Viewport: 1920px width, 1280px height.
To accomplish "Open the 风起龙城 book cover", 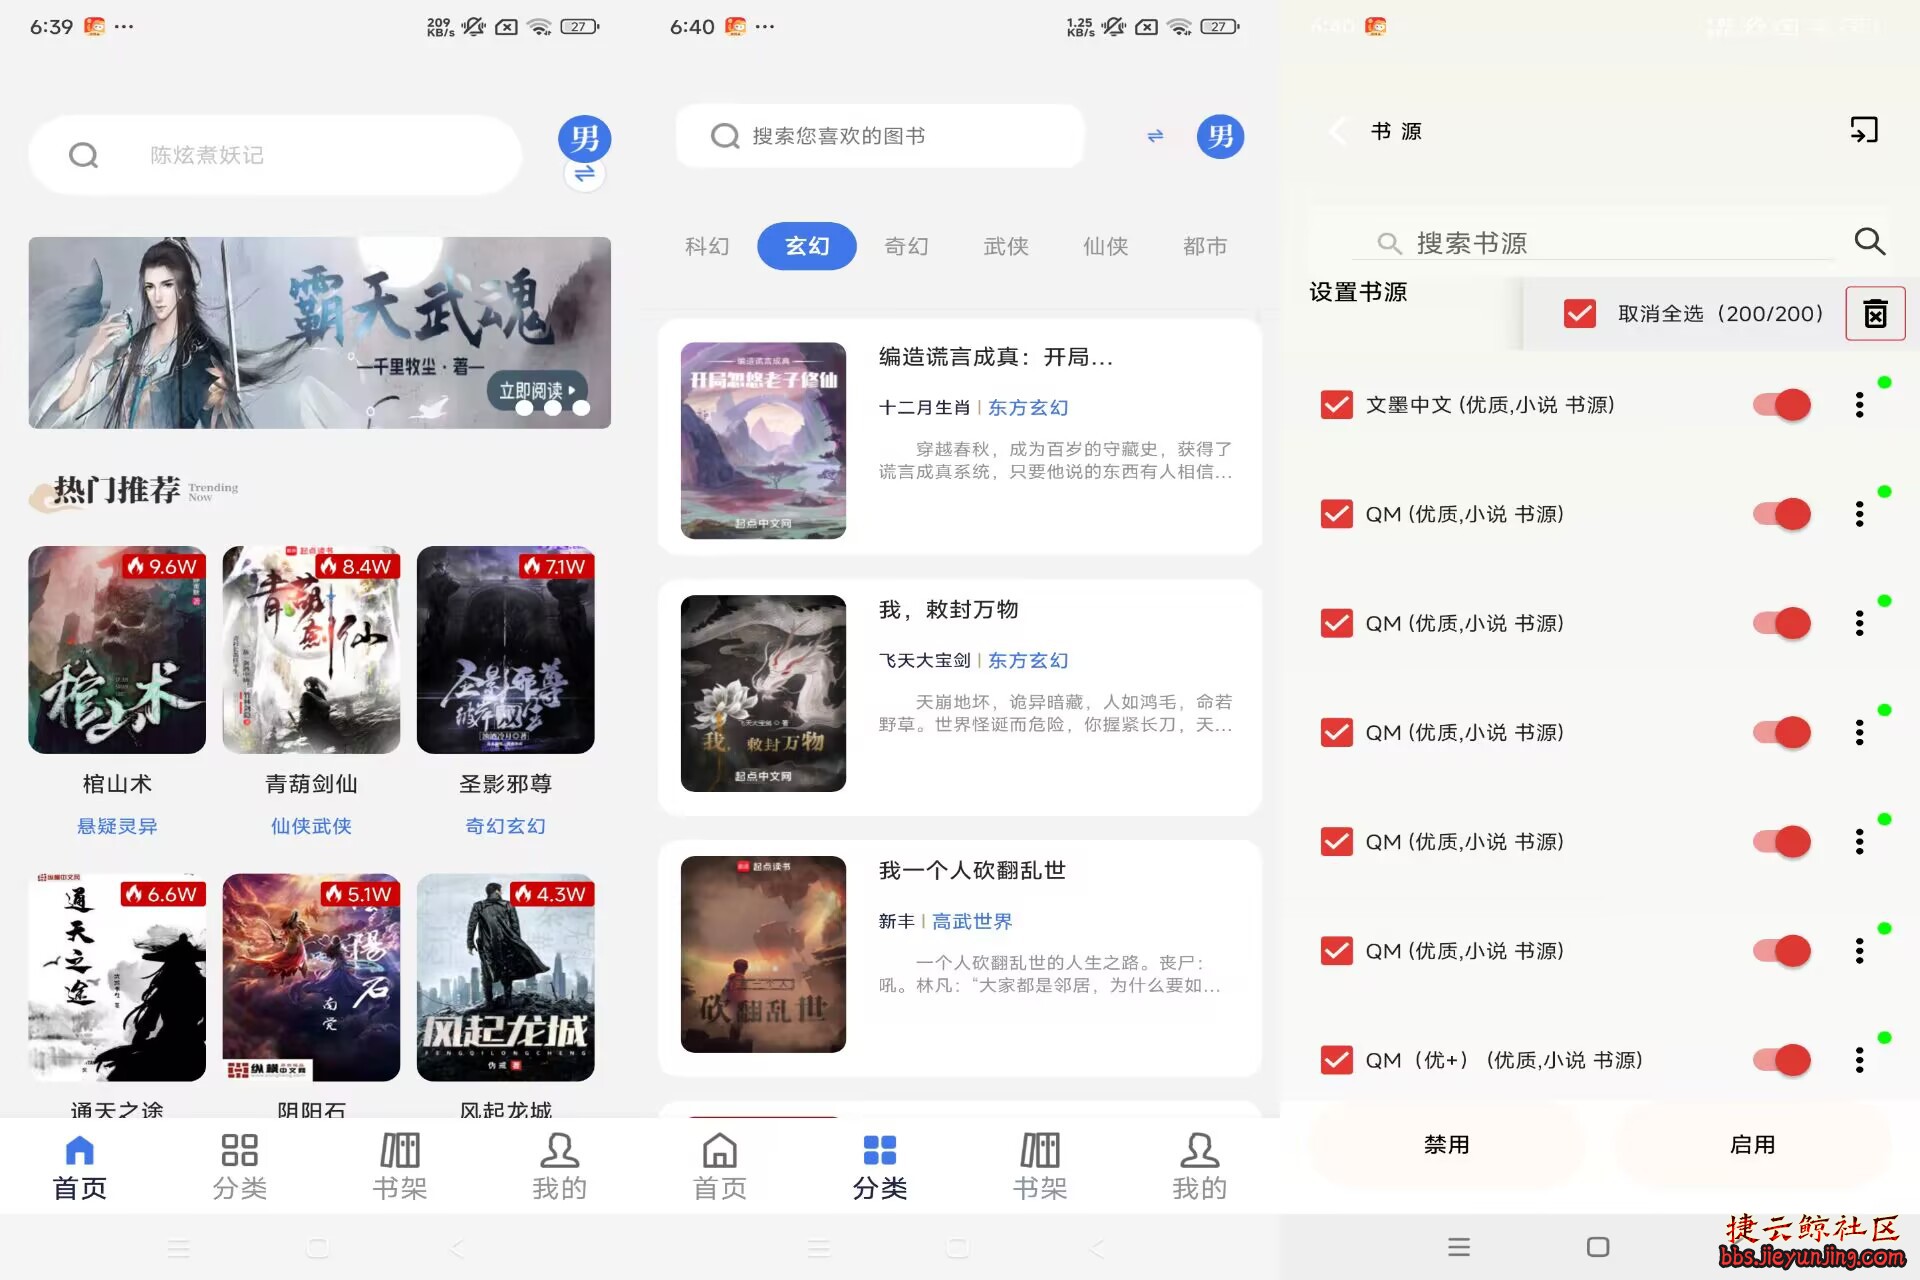I will pyautogui.click(x=506, y=978).
